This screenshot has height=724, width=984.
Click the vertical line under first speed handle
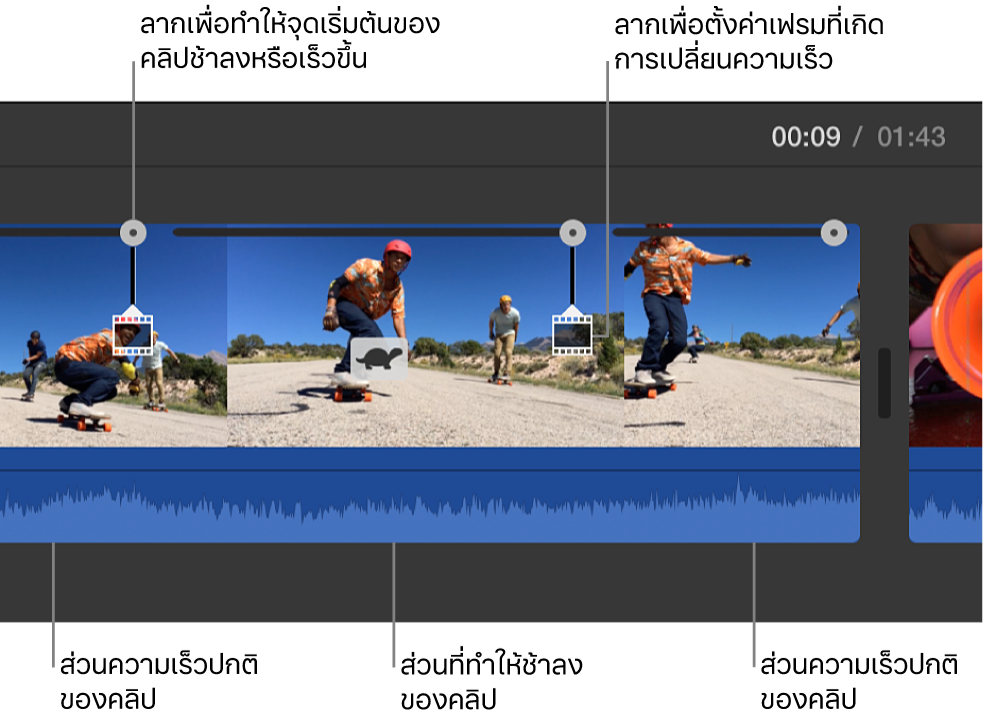133,275
